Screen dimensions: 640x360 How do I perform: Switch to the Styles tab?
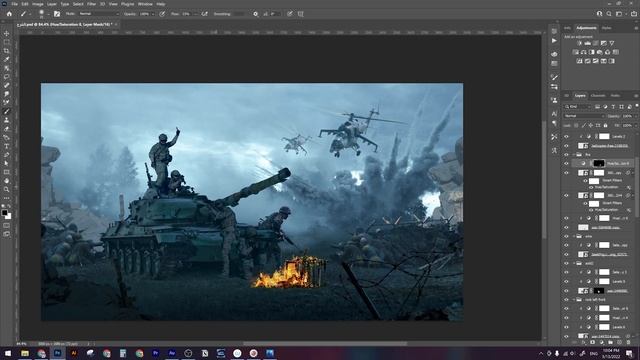coord(607,28)
